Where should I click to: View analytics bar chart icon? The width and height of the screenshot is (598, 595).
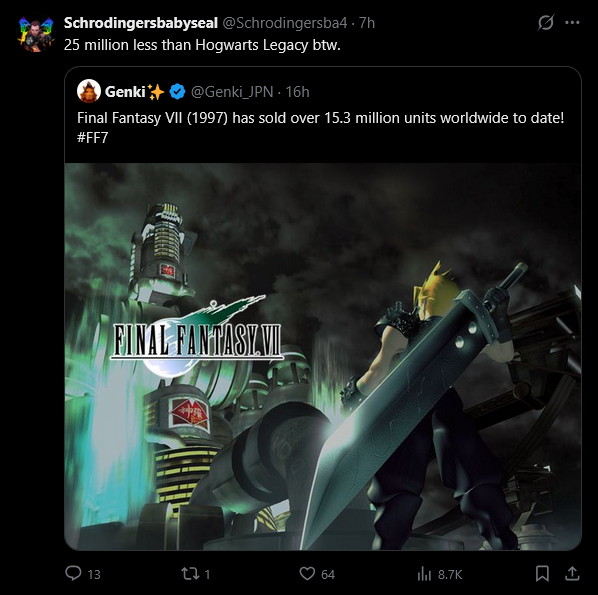click(x=424, y=573)
